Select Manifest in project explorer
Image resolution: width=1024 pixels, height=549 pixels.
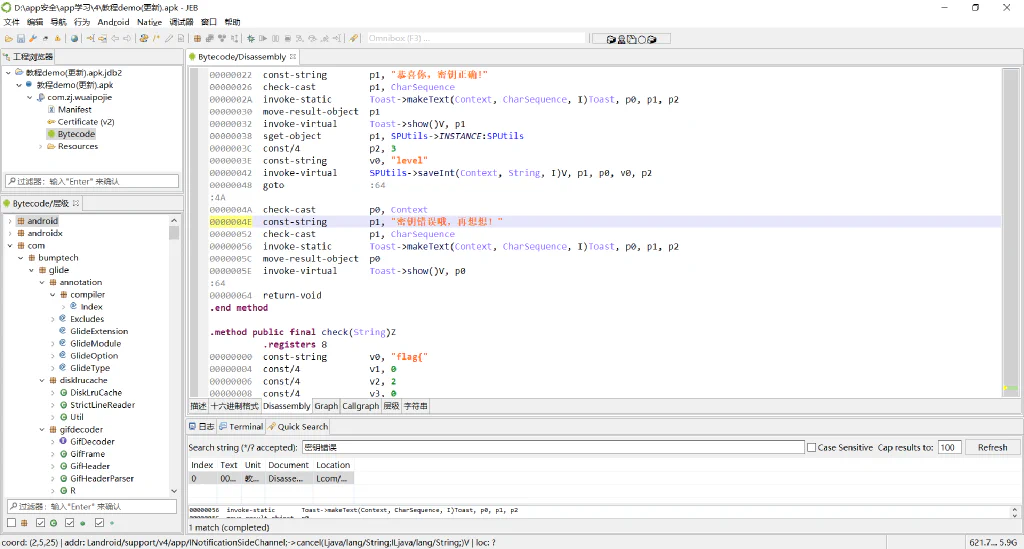74,110
